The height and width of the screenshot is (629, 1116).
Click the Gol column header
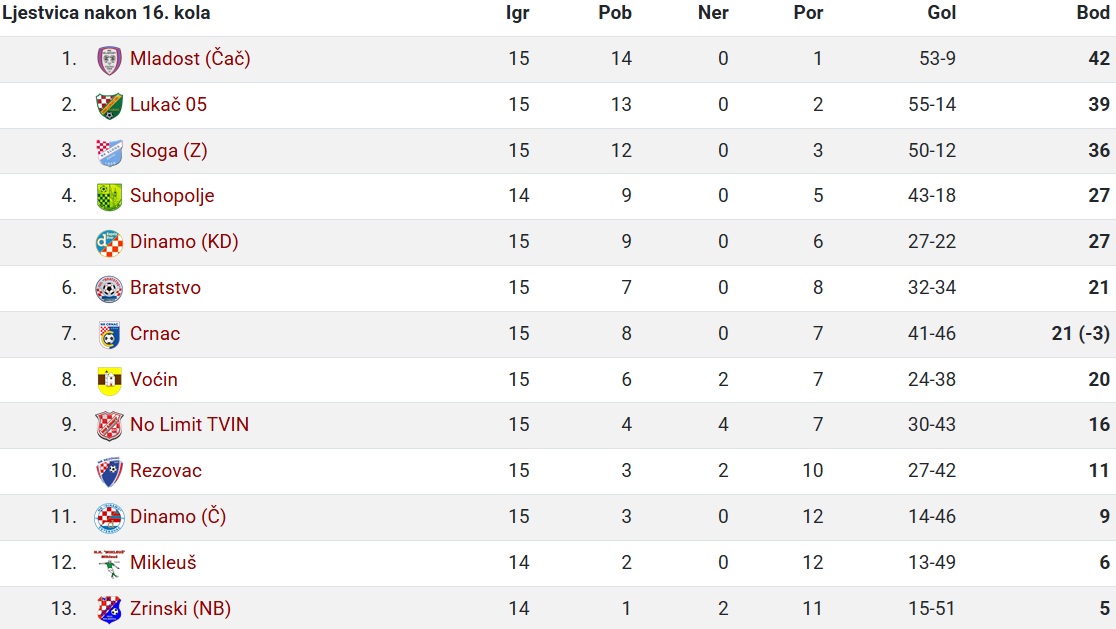(941, 13)
